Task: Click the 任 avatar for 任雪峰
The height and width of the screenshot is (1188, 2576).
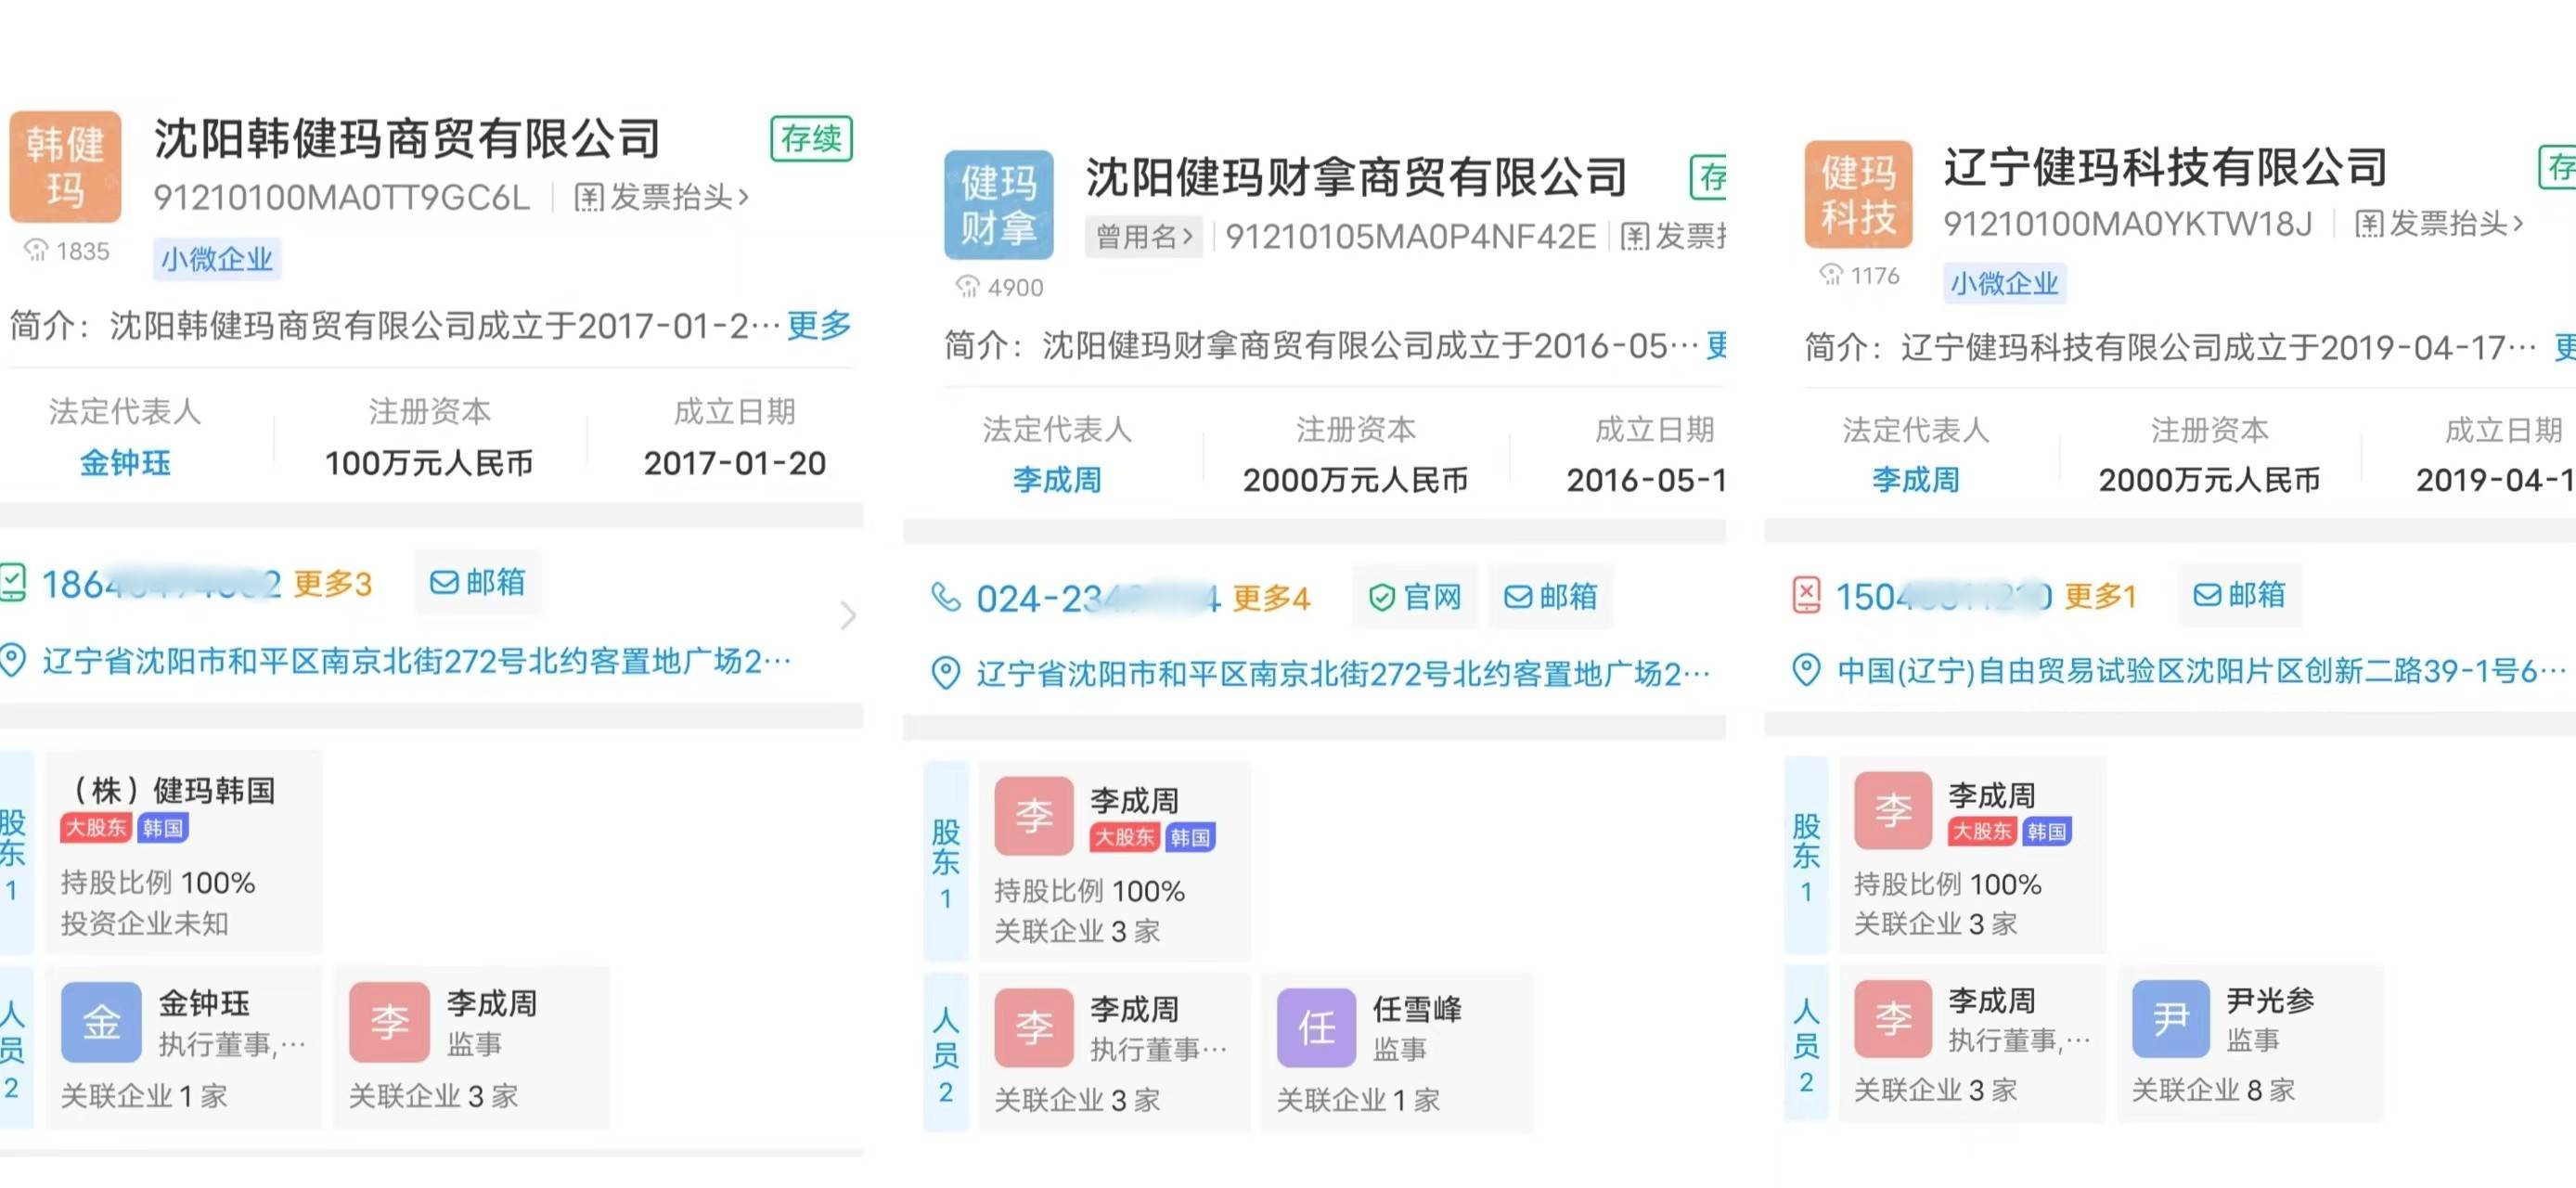Action: 1316,1028
